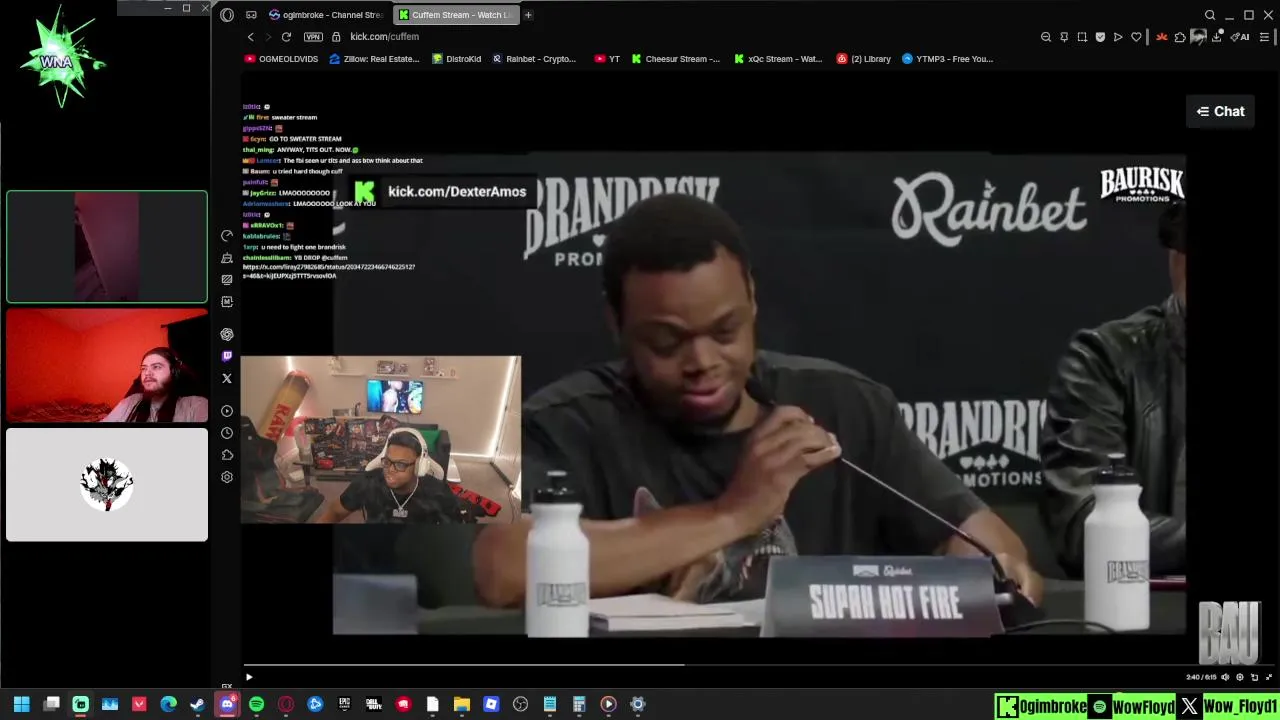Screen dimensions: 1280x720
Task: Open Windows Start menu
Action: coord(21,704)
